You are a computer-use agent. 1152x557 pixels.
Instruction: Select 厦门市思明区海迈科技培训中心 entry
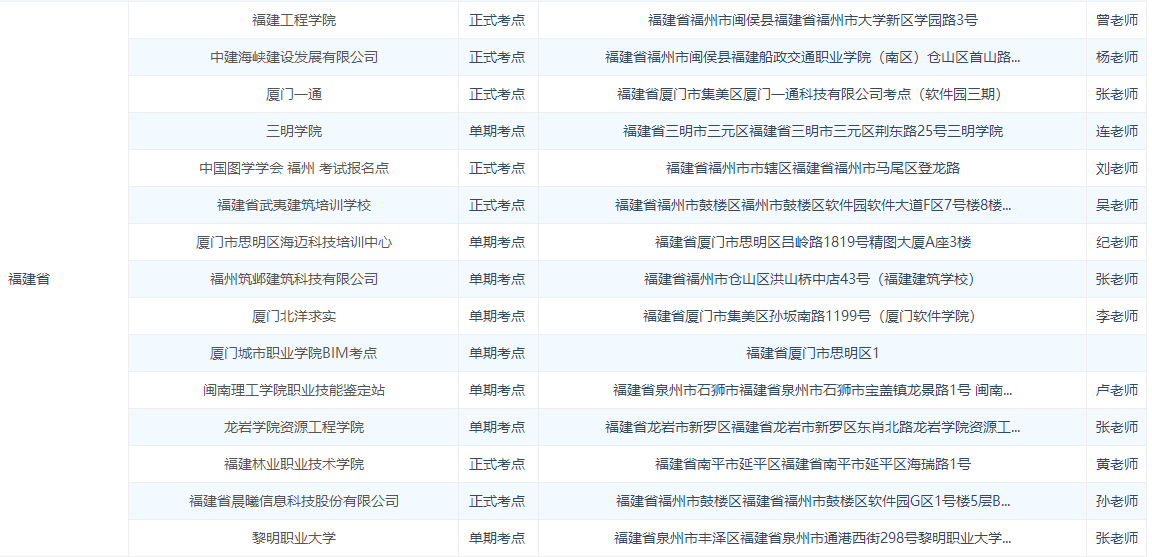(294, 242)
